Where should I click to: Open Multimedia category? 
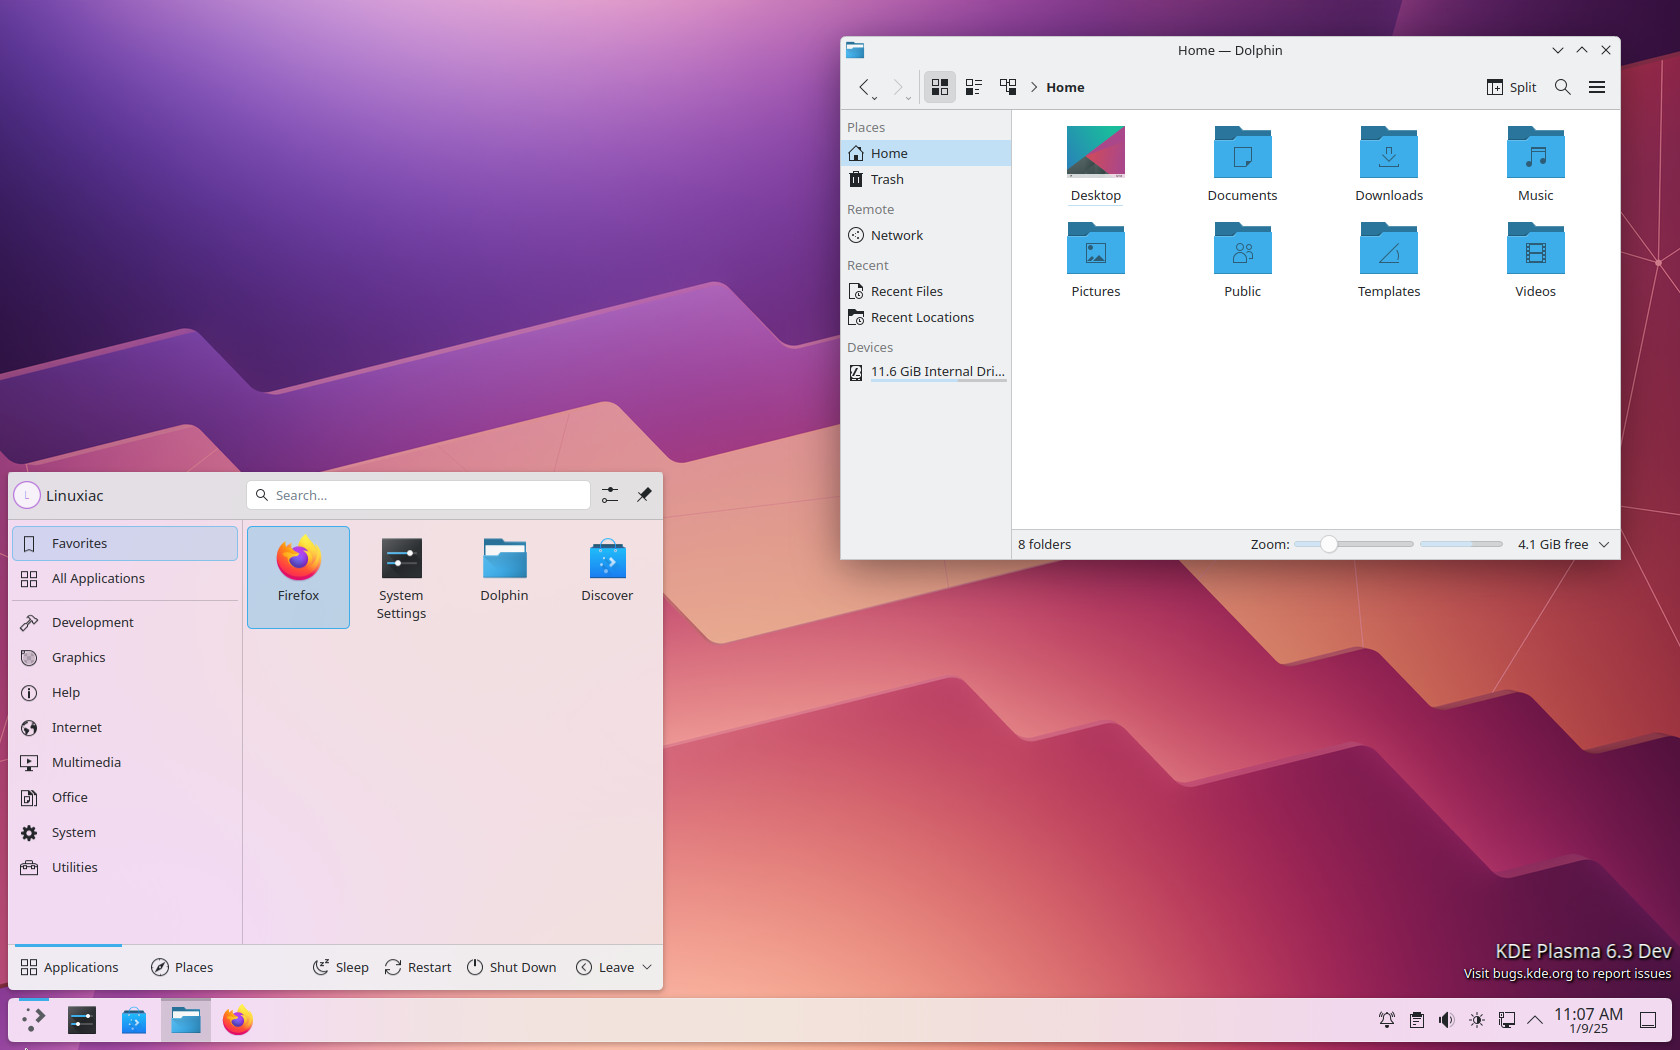click(x=125, y=762)
